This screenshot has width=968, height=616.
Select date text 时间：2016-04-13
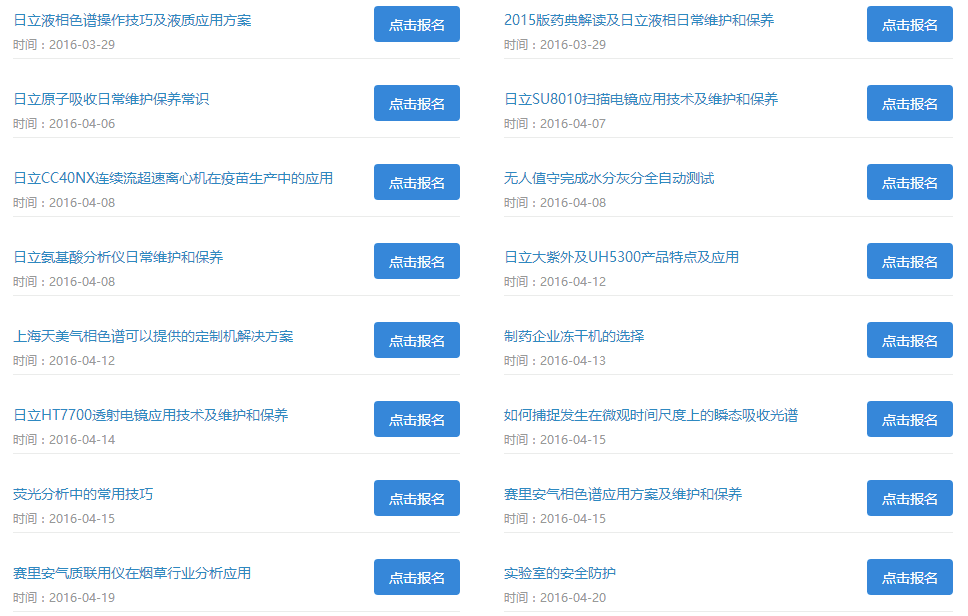pyautogui.click(x=555, y=361)
